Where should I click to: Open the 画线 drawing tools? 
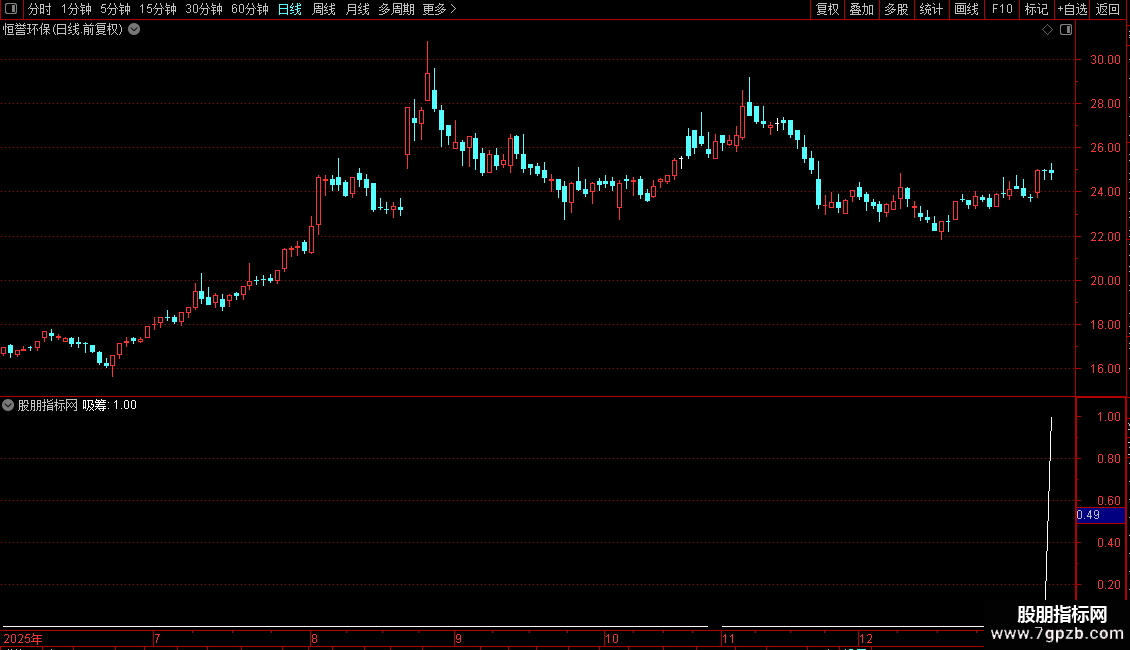point(966,9)
